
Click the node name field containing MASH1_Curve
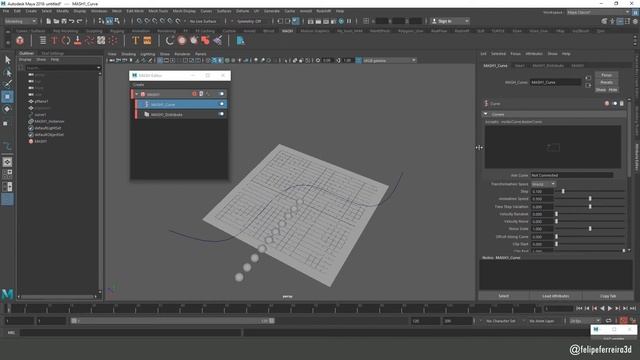pos(555,82)
